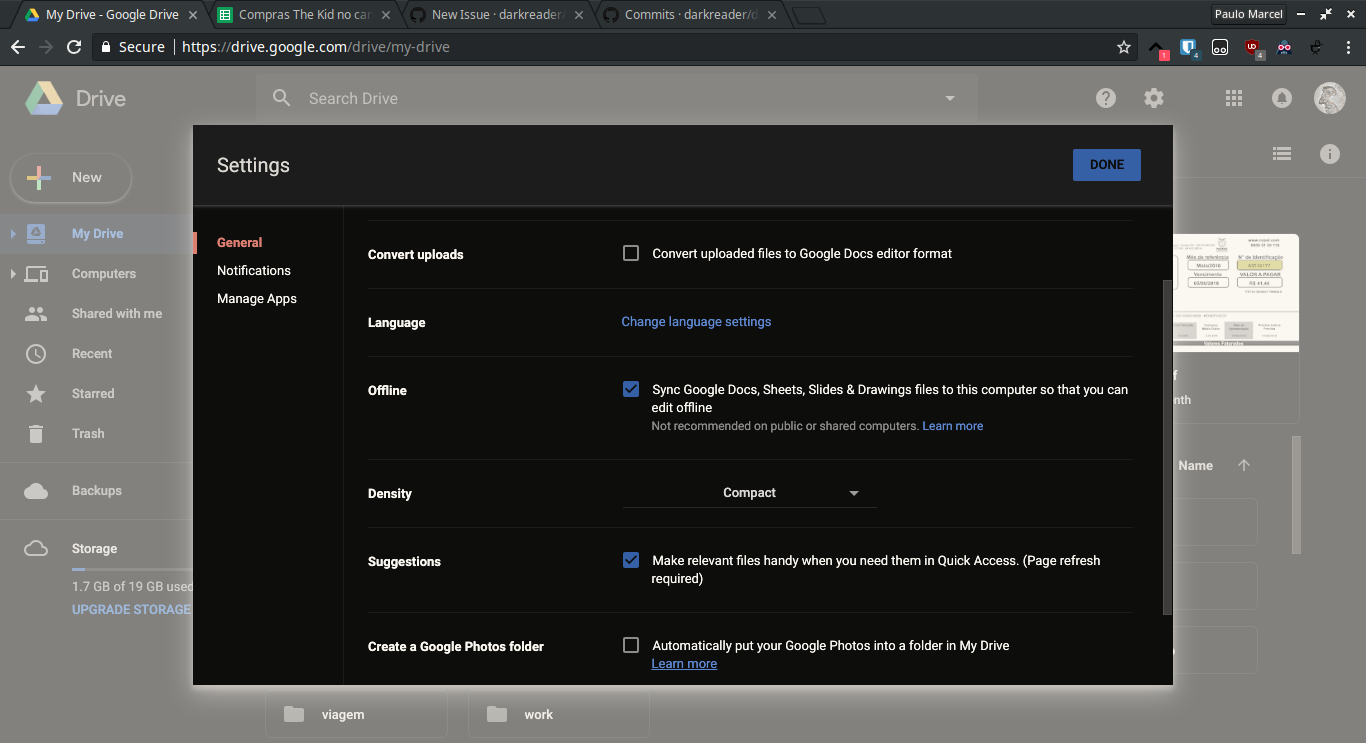Click the Drive settings gear icon

click(1153, 98)
